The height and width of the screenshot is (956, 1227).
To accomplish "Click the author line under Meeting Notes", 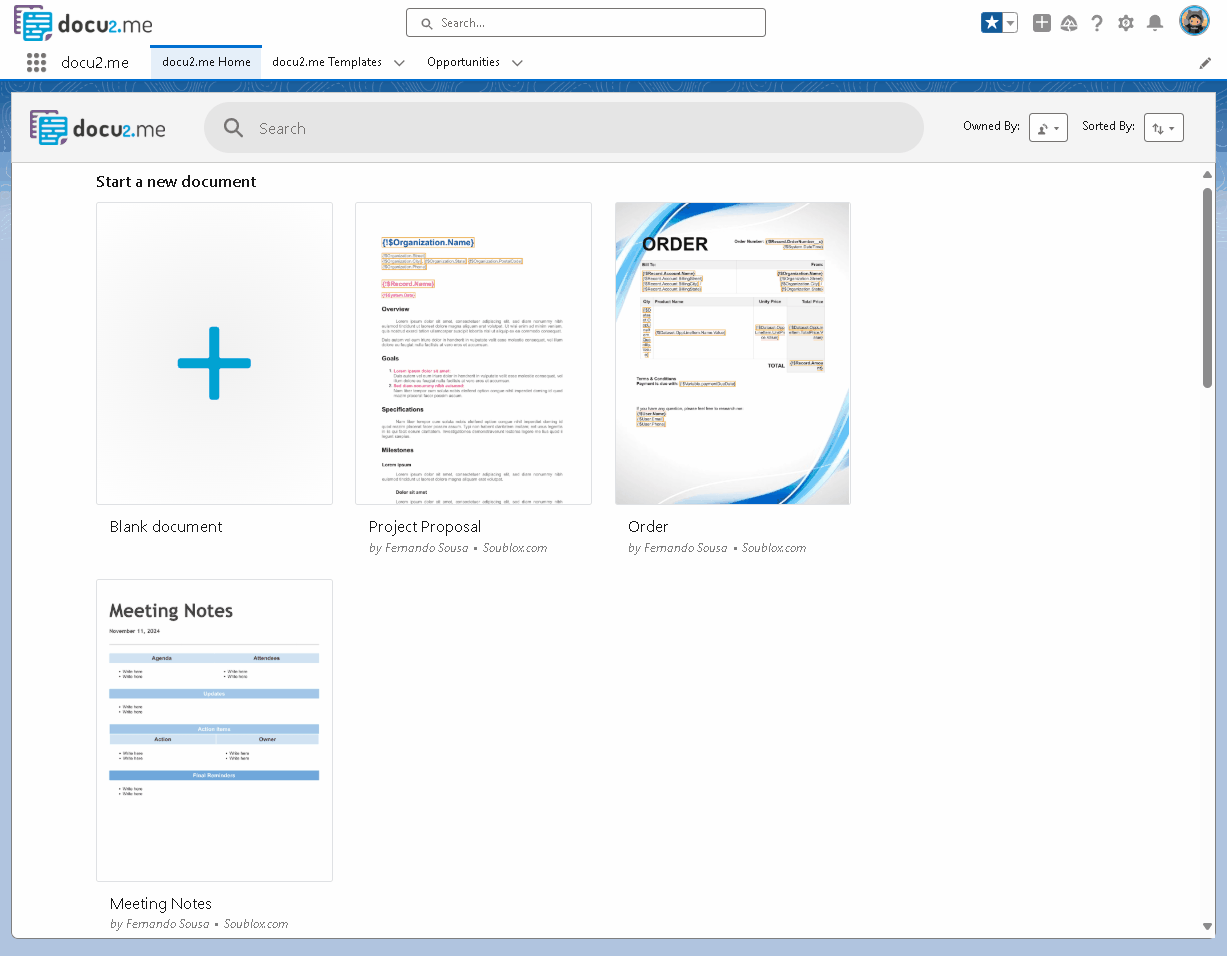I will (x=199, y=924).
